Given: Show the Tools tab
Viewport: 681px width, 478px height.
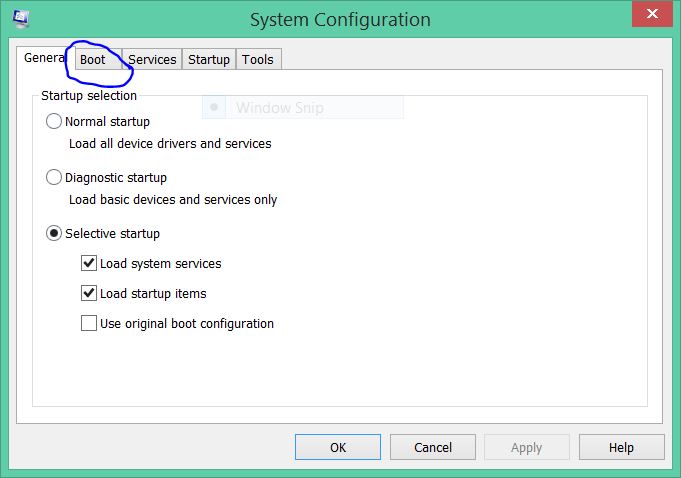Looking at the screenshot, I should [257, 60].
